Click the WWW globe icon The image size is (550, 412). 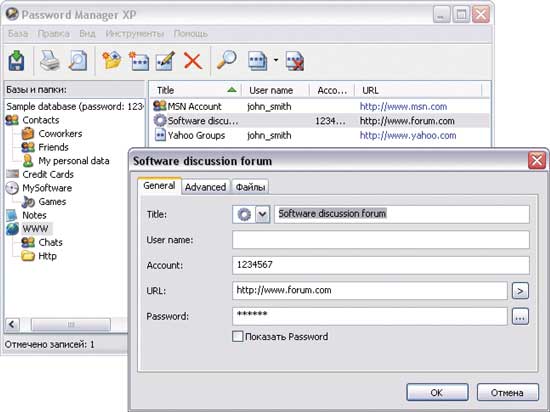12,229
